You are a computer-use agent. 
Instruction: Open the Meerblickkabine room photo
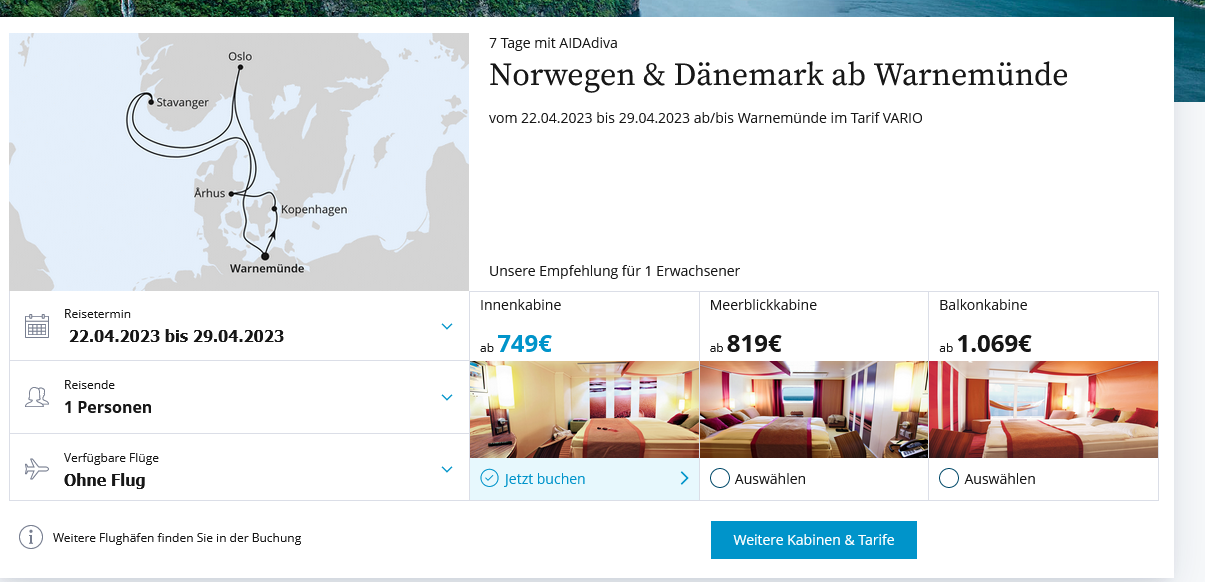click(814, 409)
